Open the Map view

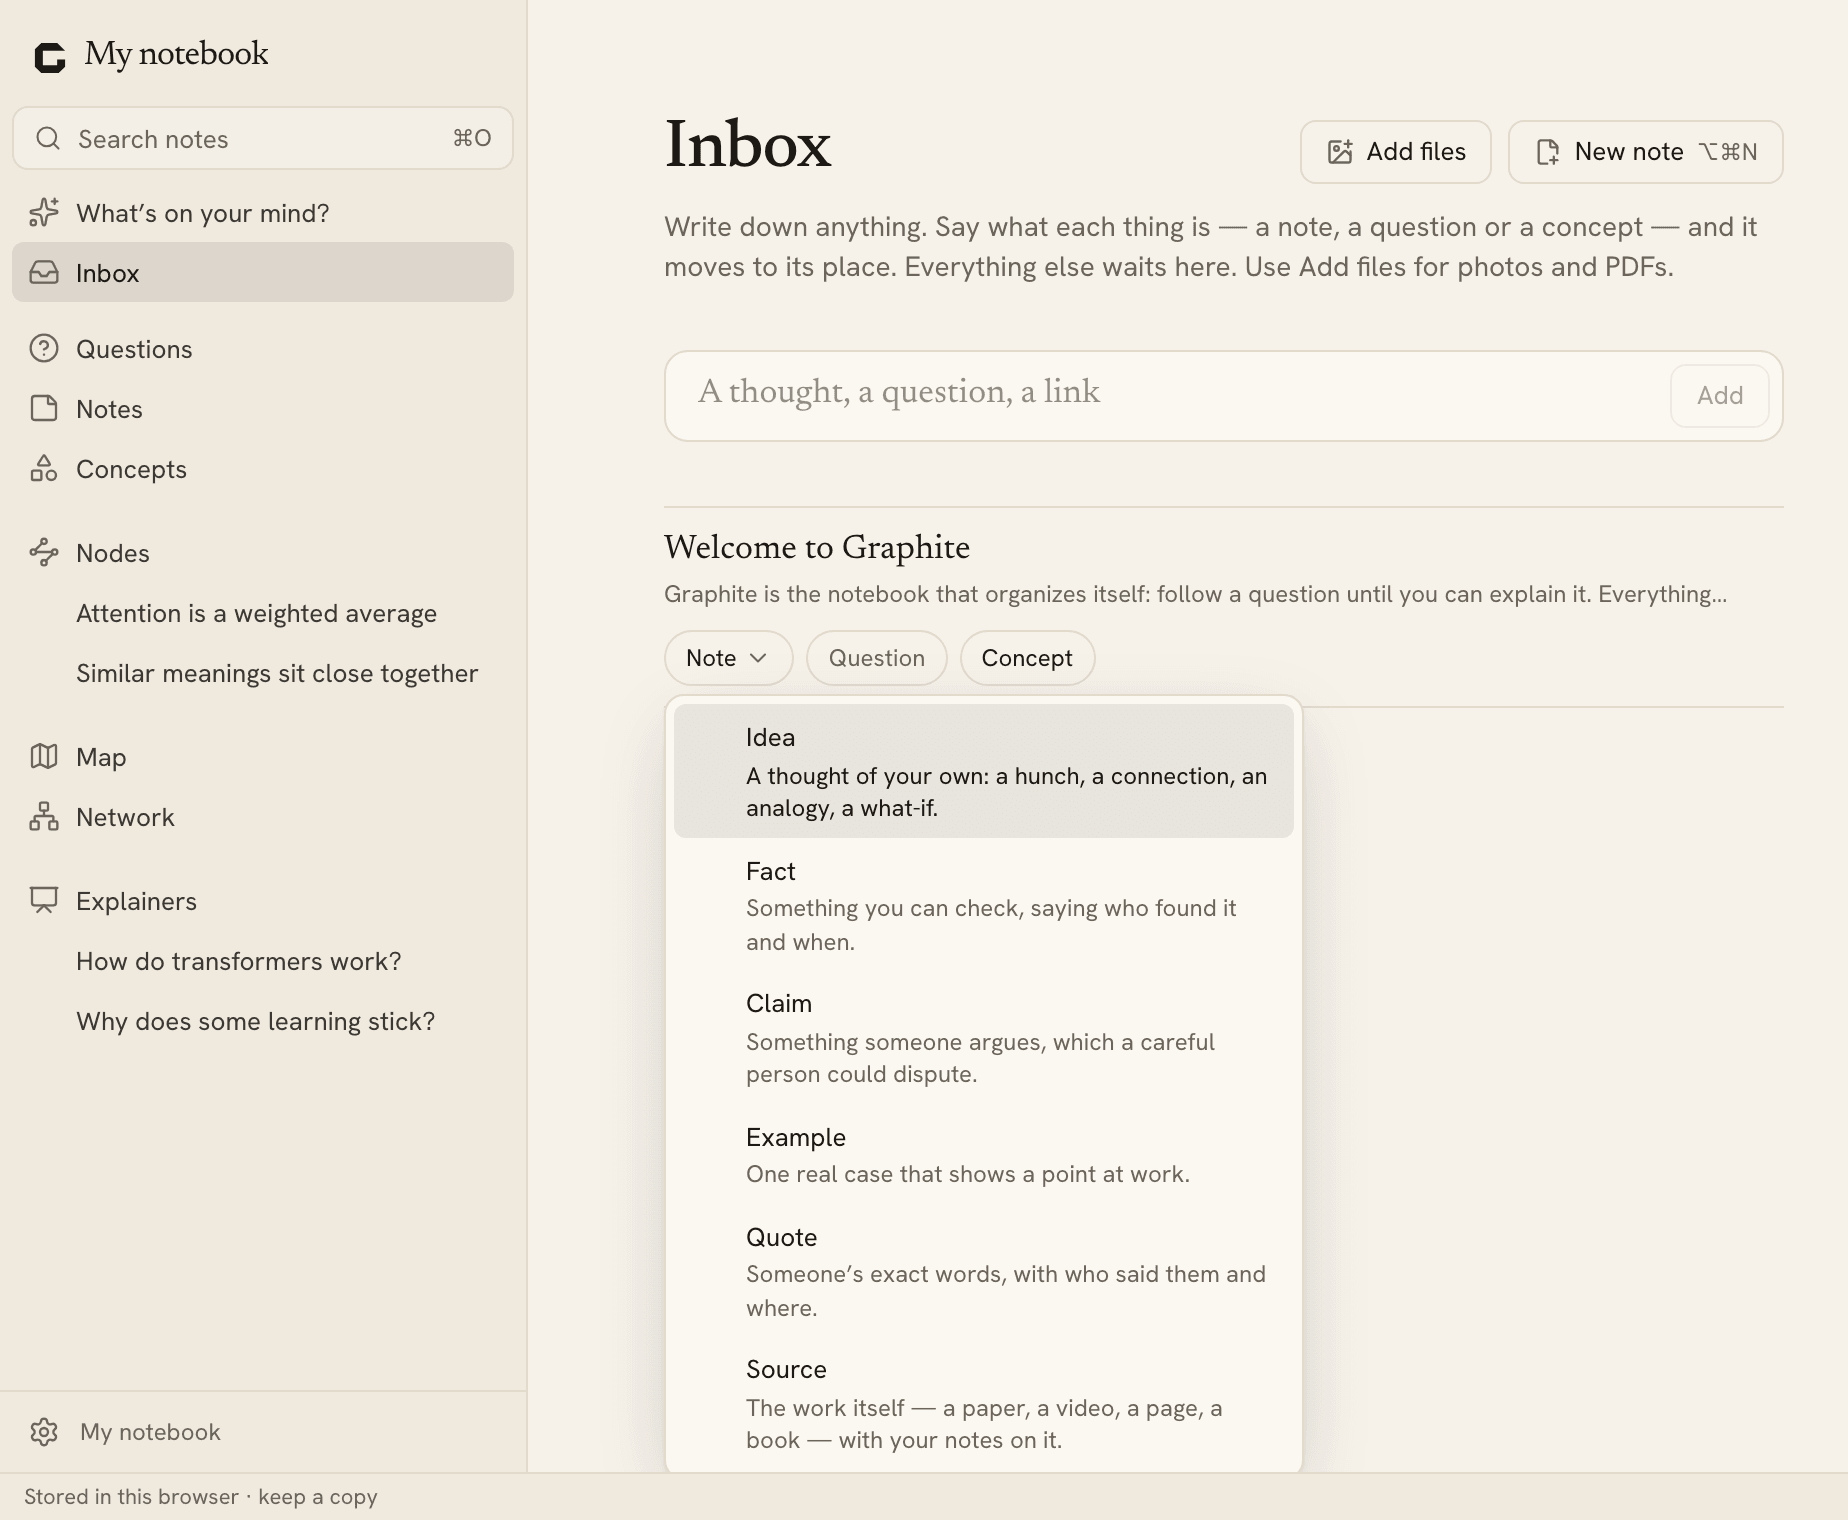click(x=263, y=756)
